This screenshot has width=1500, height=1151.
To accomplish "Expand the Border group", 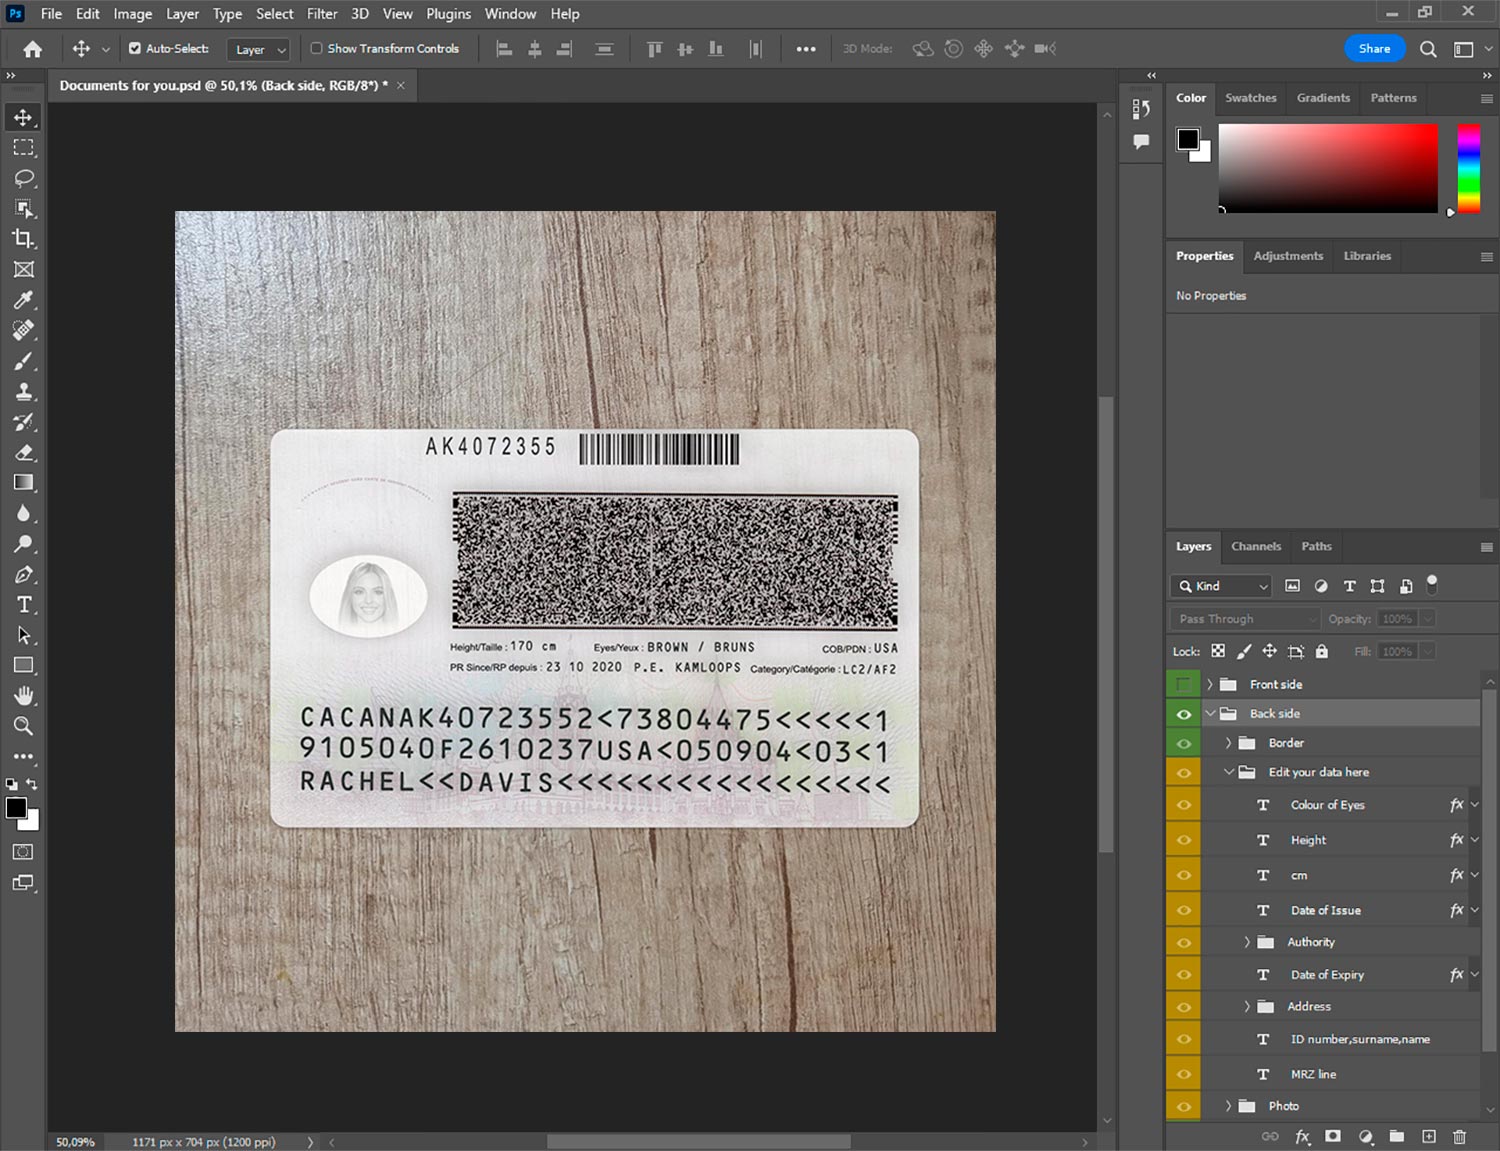I will 1228,743.
